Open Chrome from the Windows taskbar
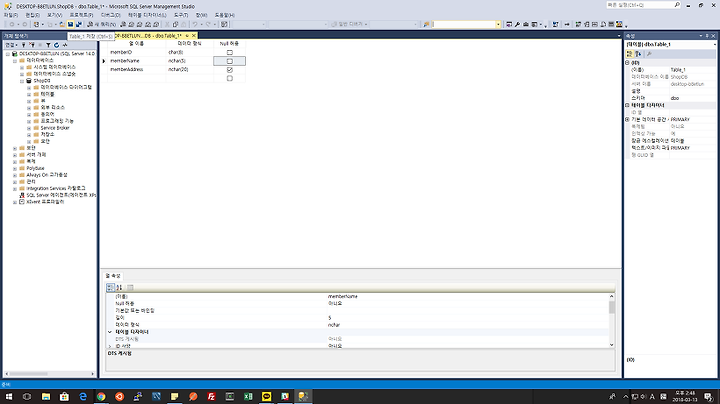The image size is (720, 404). pos(101,396)
